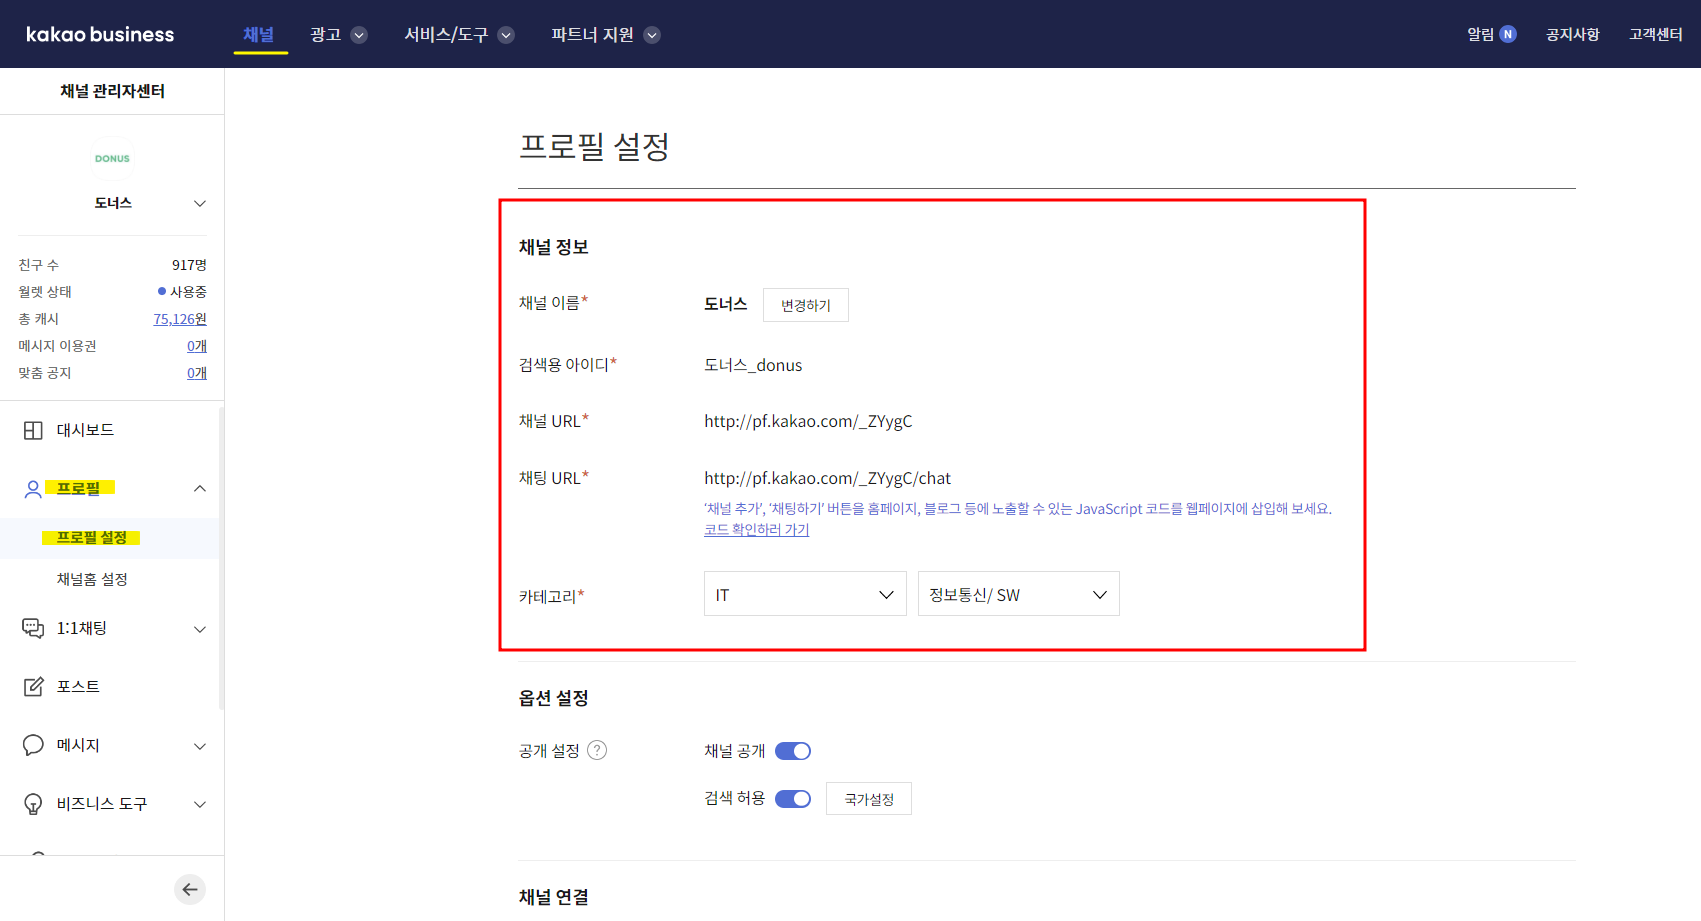
Task: Collapse the 프로필 menu chevron
Action: coord(200,488)
